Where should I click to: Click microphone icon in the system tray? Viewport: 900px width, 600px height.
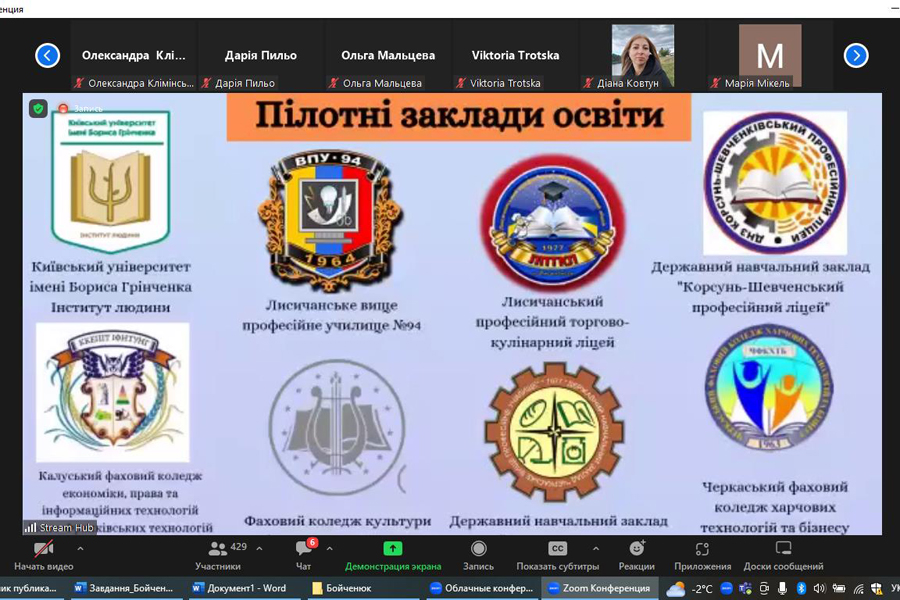click(782, 588)
